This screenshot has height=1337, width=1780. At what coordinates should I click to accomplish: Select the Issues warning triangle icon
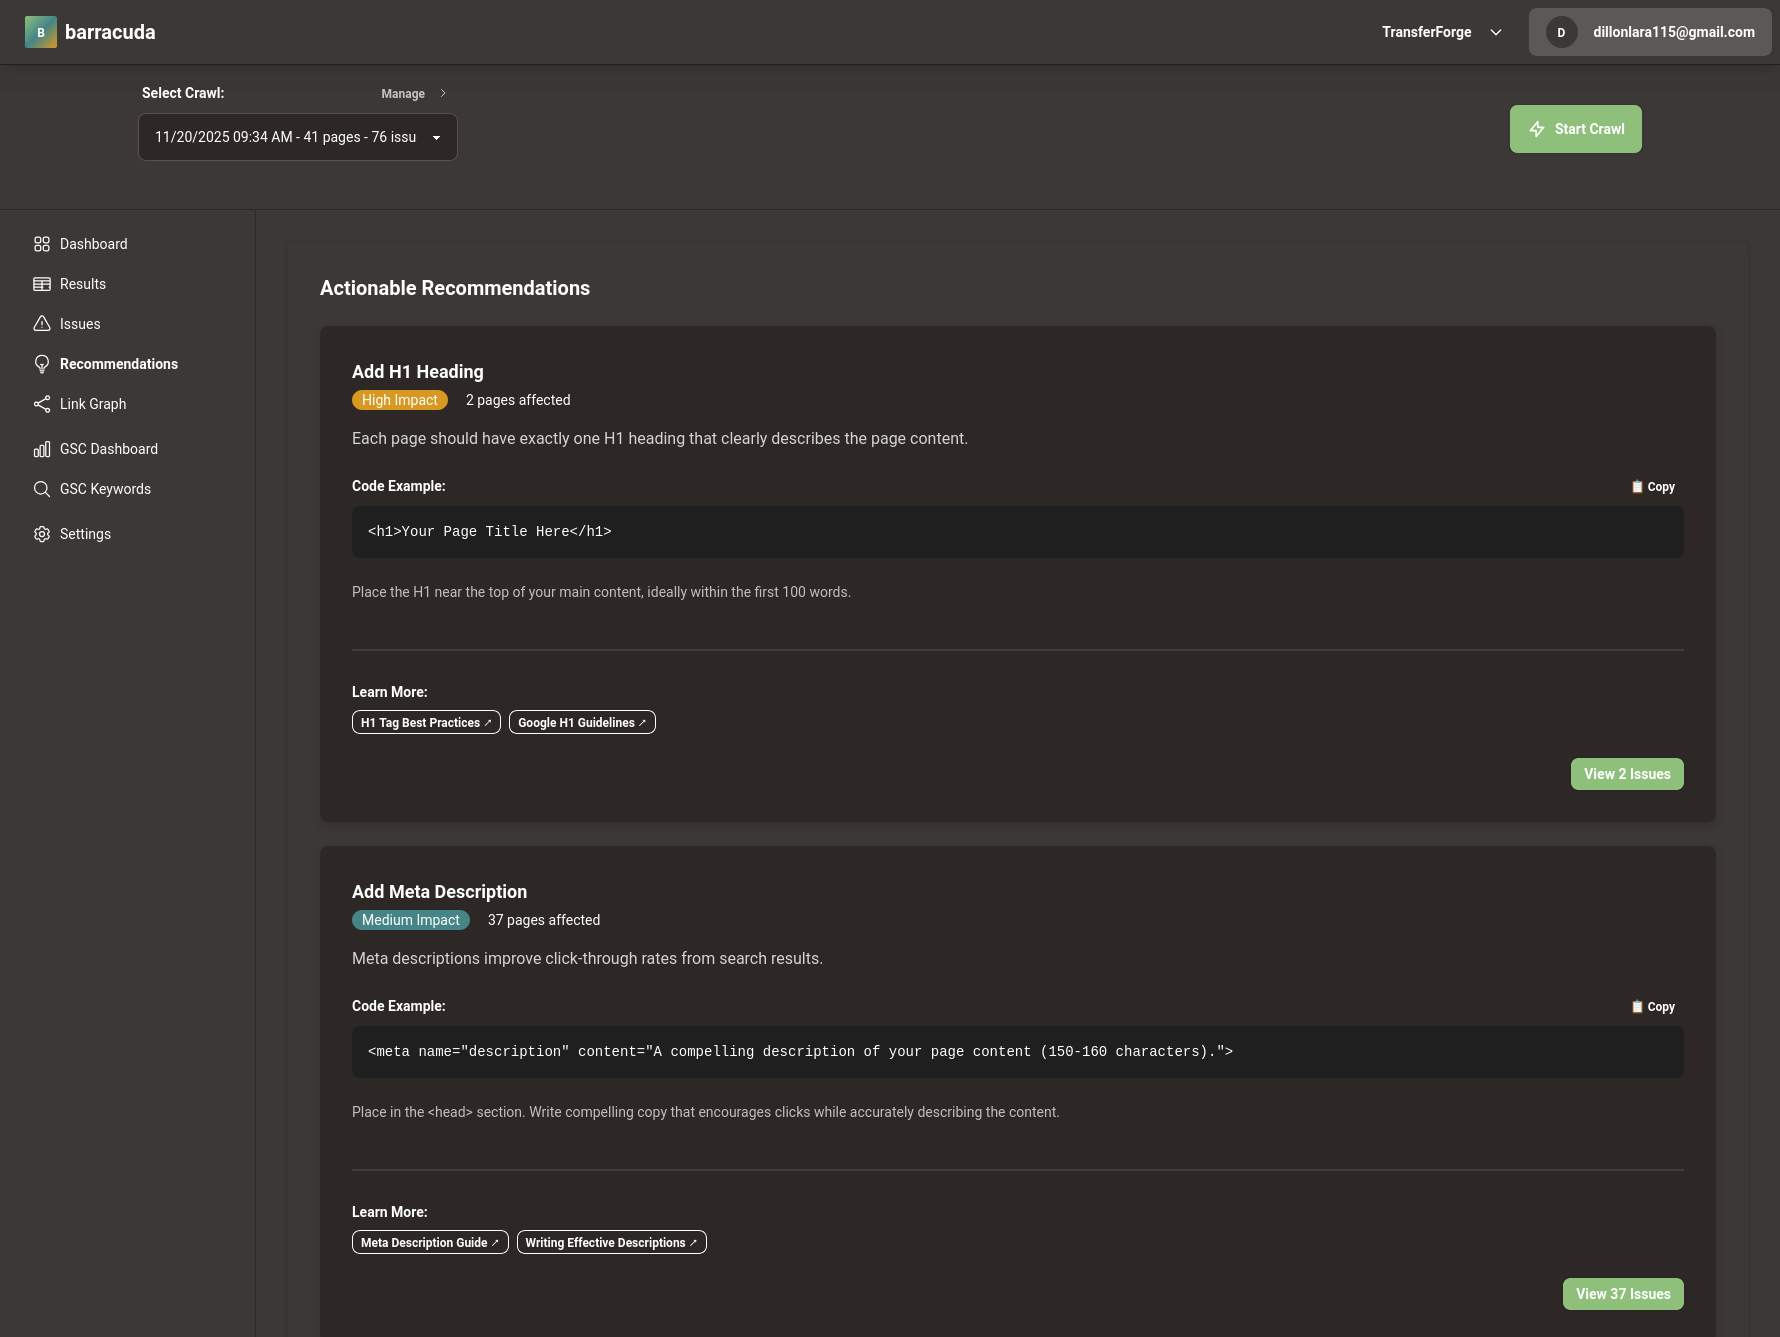click(x=42, y=323)
